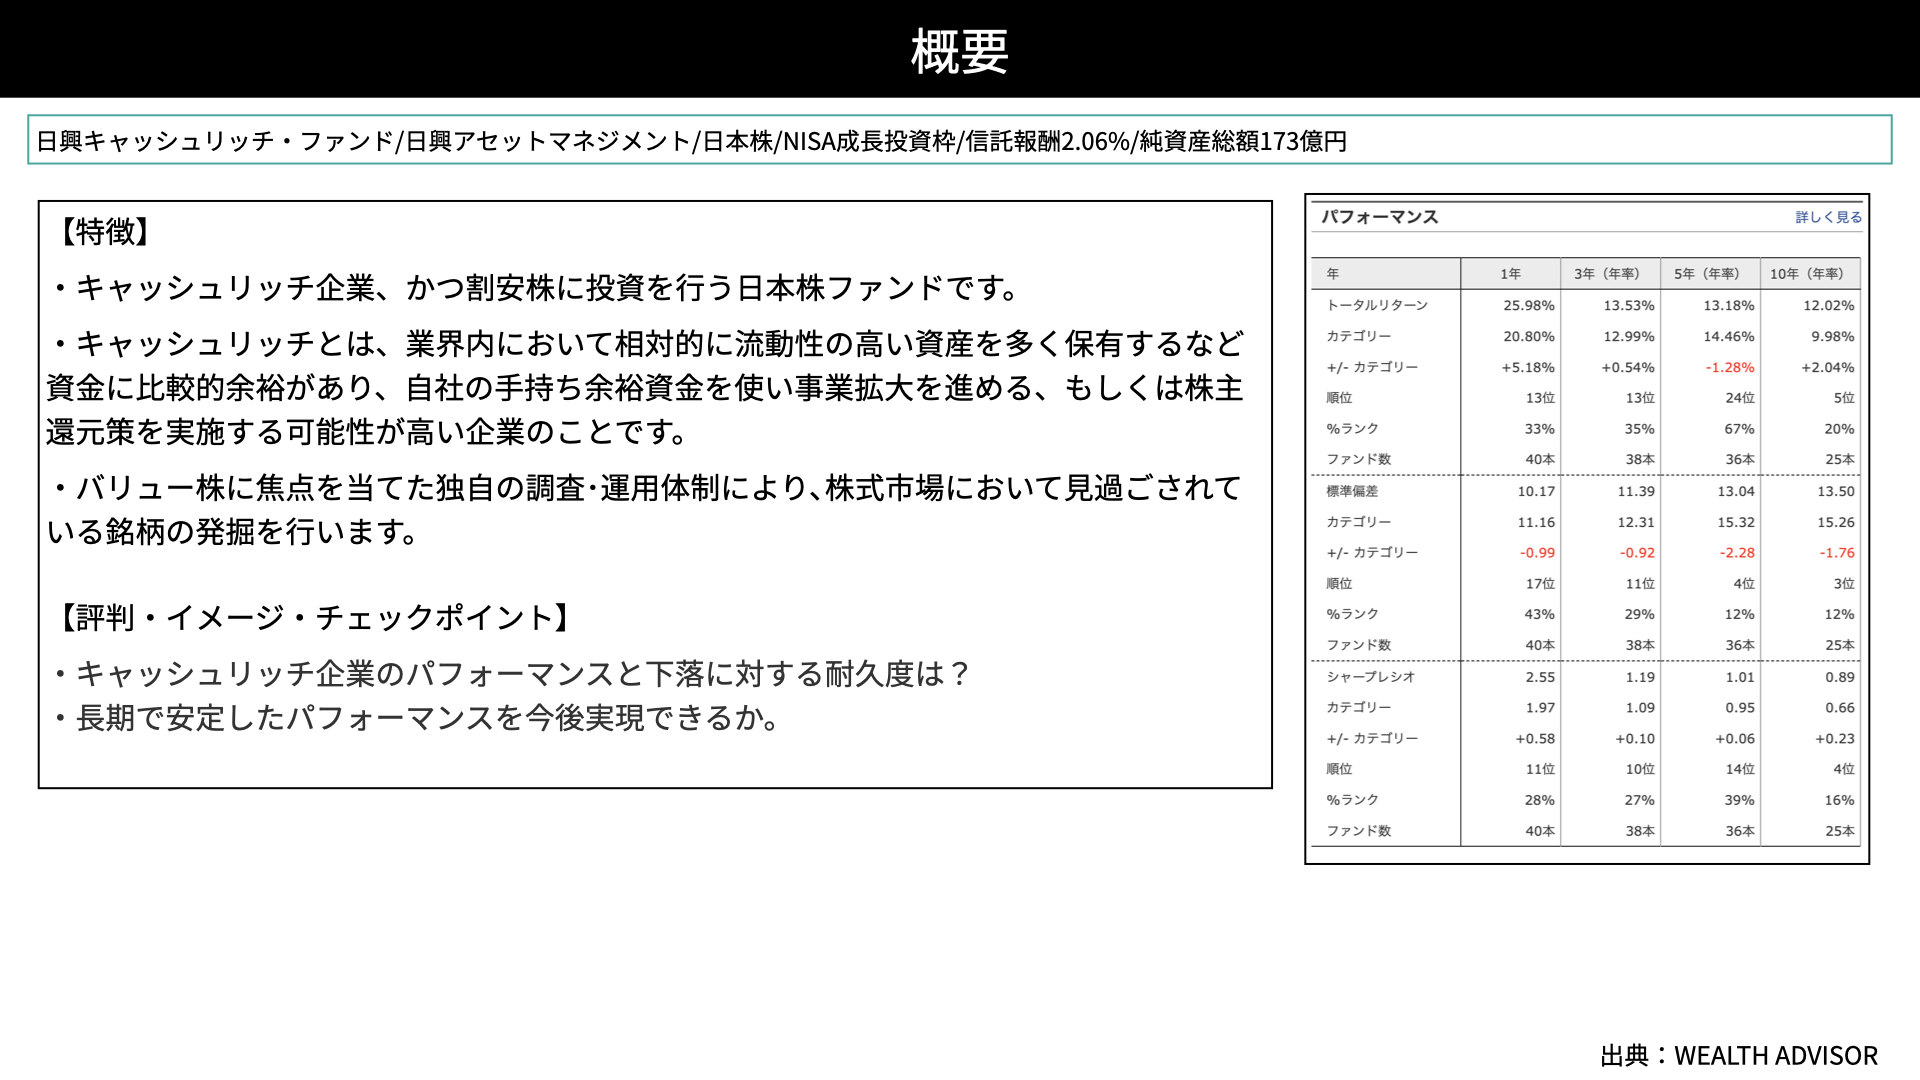The height and width of the screenshot is (1080, 1920).
Task: Click the bullet starting キャッシュリッチ企業、かつ割安株
Action: 536,288
